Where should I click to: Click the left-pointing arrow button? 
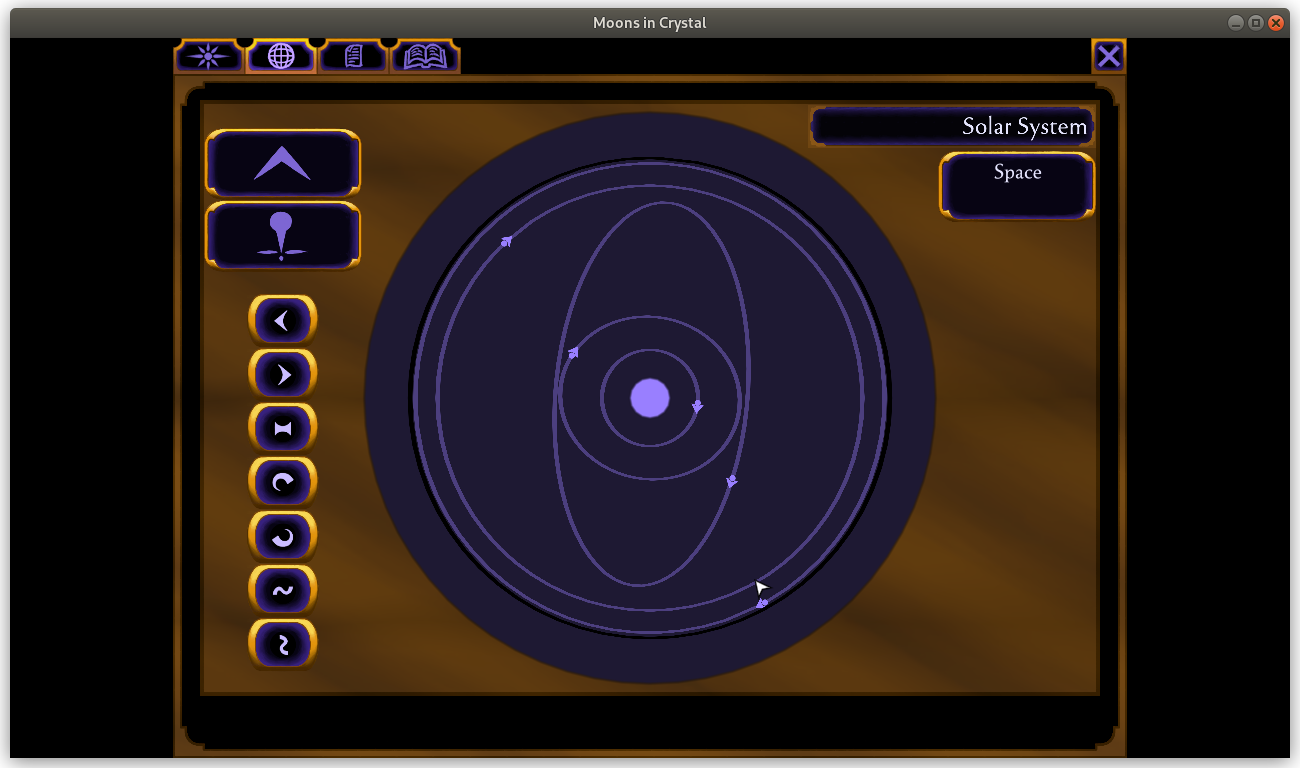coord(283,320)
